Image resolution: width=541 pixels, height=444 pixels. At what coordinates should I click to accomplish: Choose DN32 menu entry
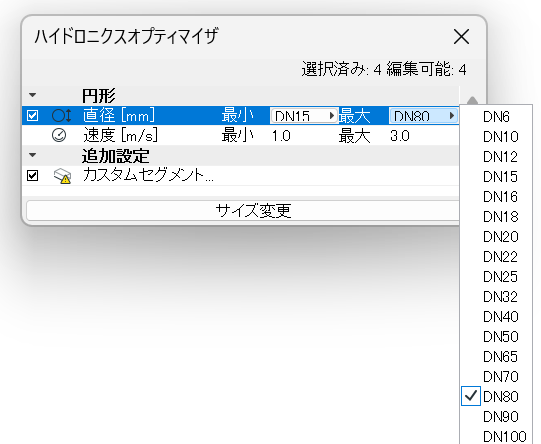click(496, 297)
